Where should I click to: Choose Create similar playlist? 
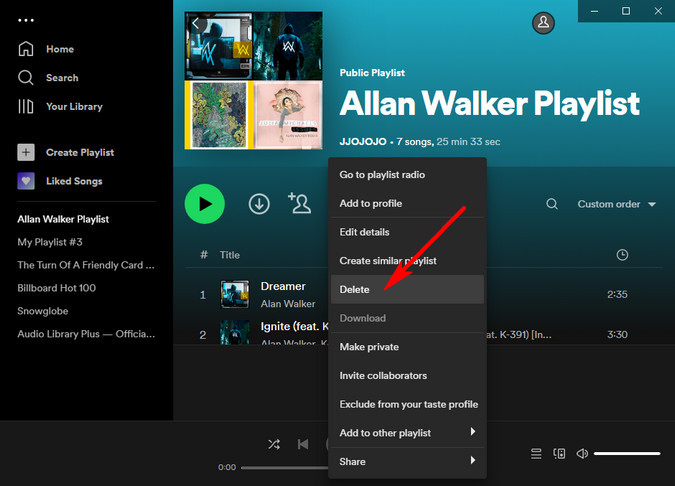pyautogui.click(x=407, y=261)
